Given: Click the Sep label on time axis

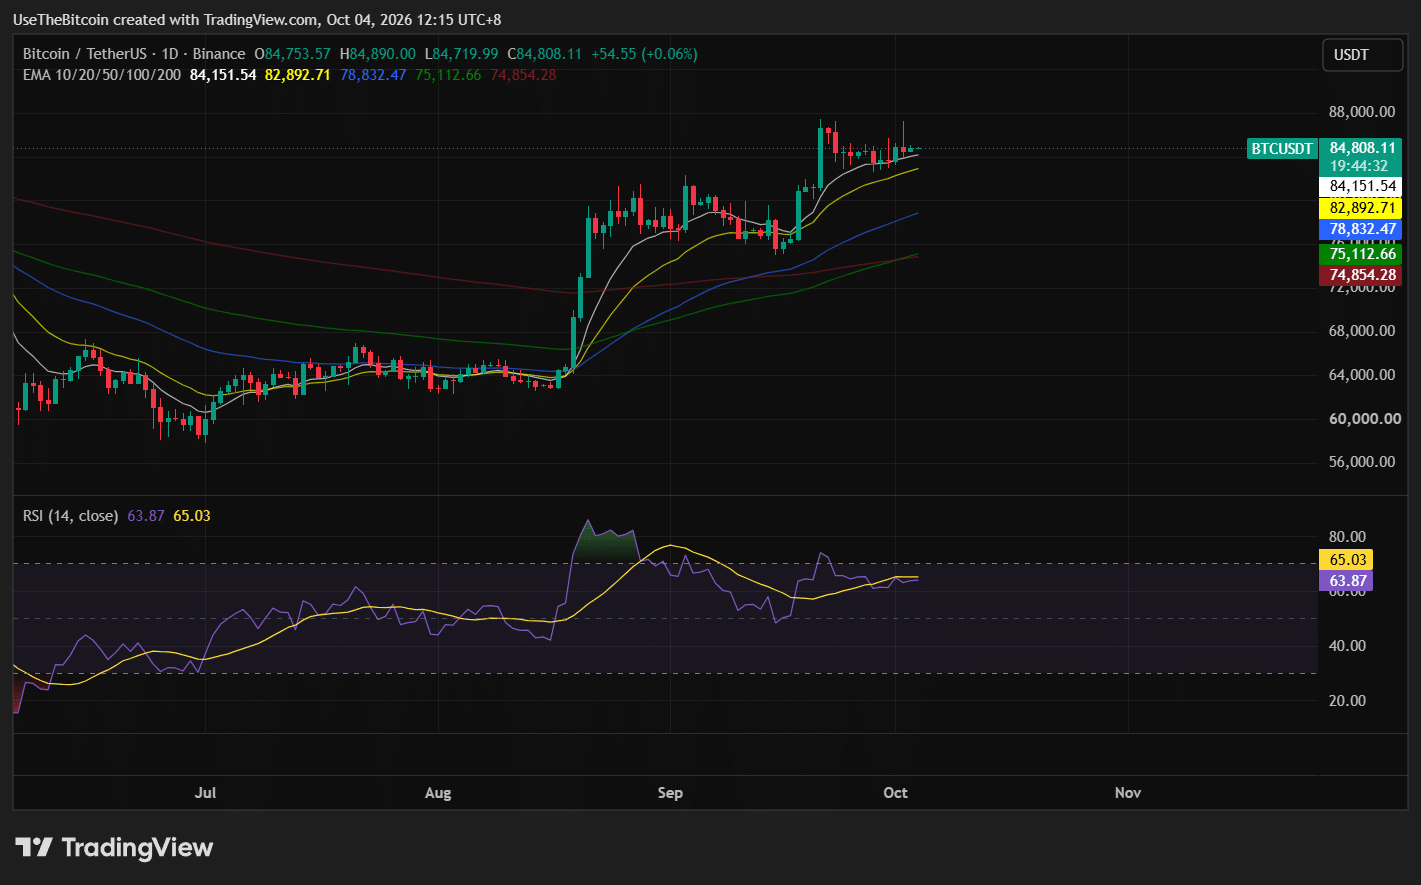Looking at the screenshot, I should point(670,793).
